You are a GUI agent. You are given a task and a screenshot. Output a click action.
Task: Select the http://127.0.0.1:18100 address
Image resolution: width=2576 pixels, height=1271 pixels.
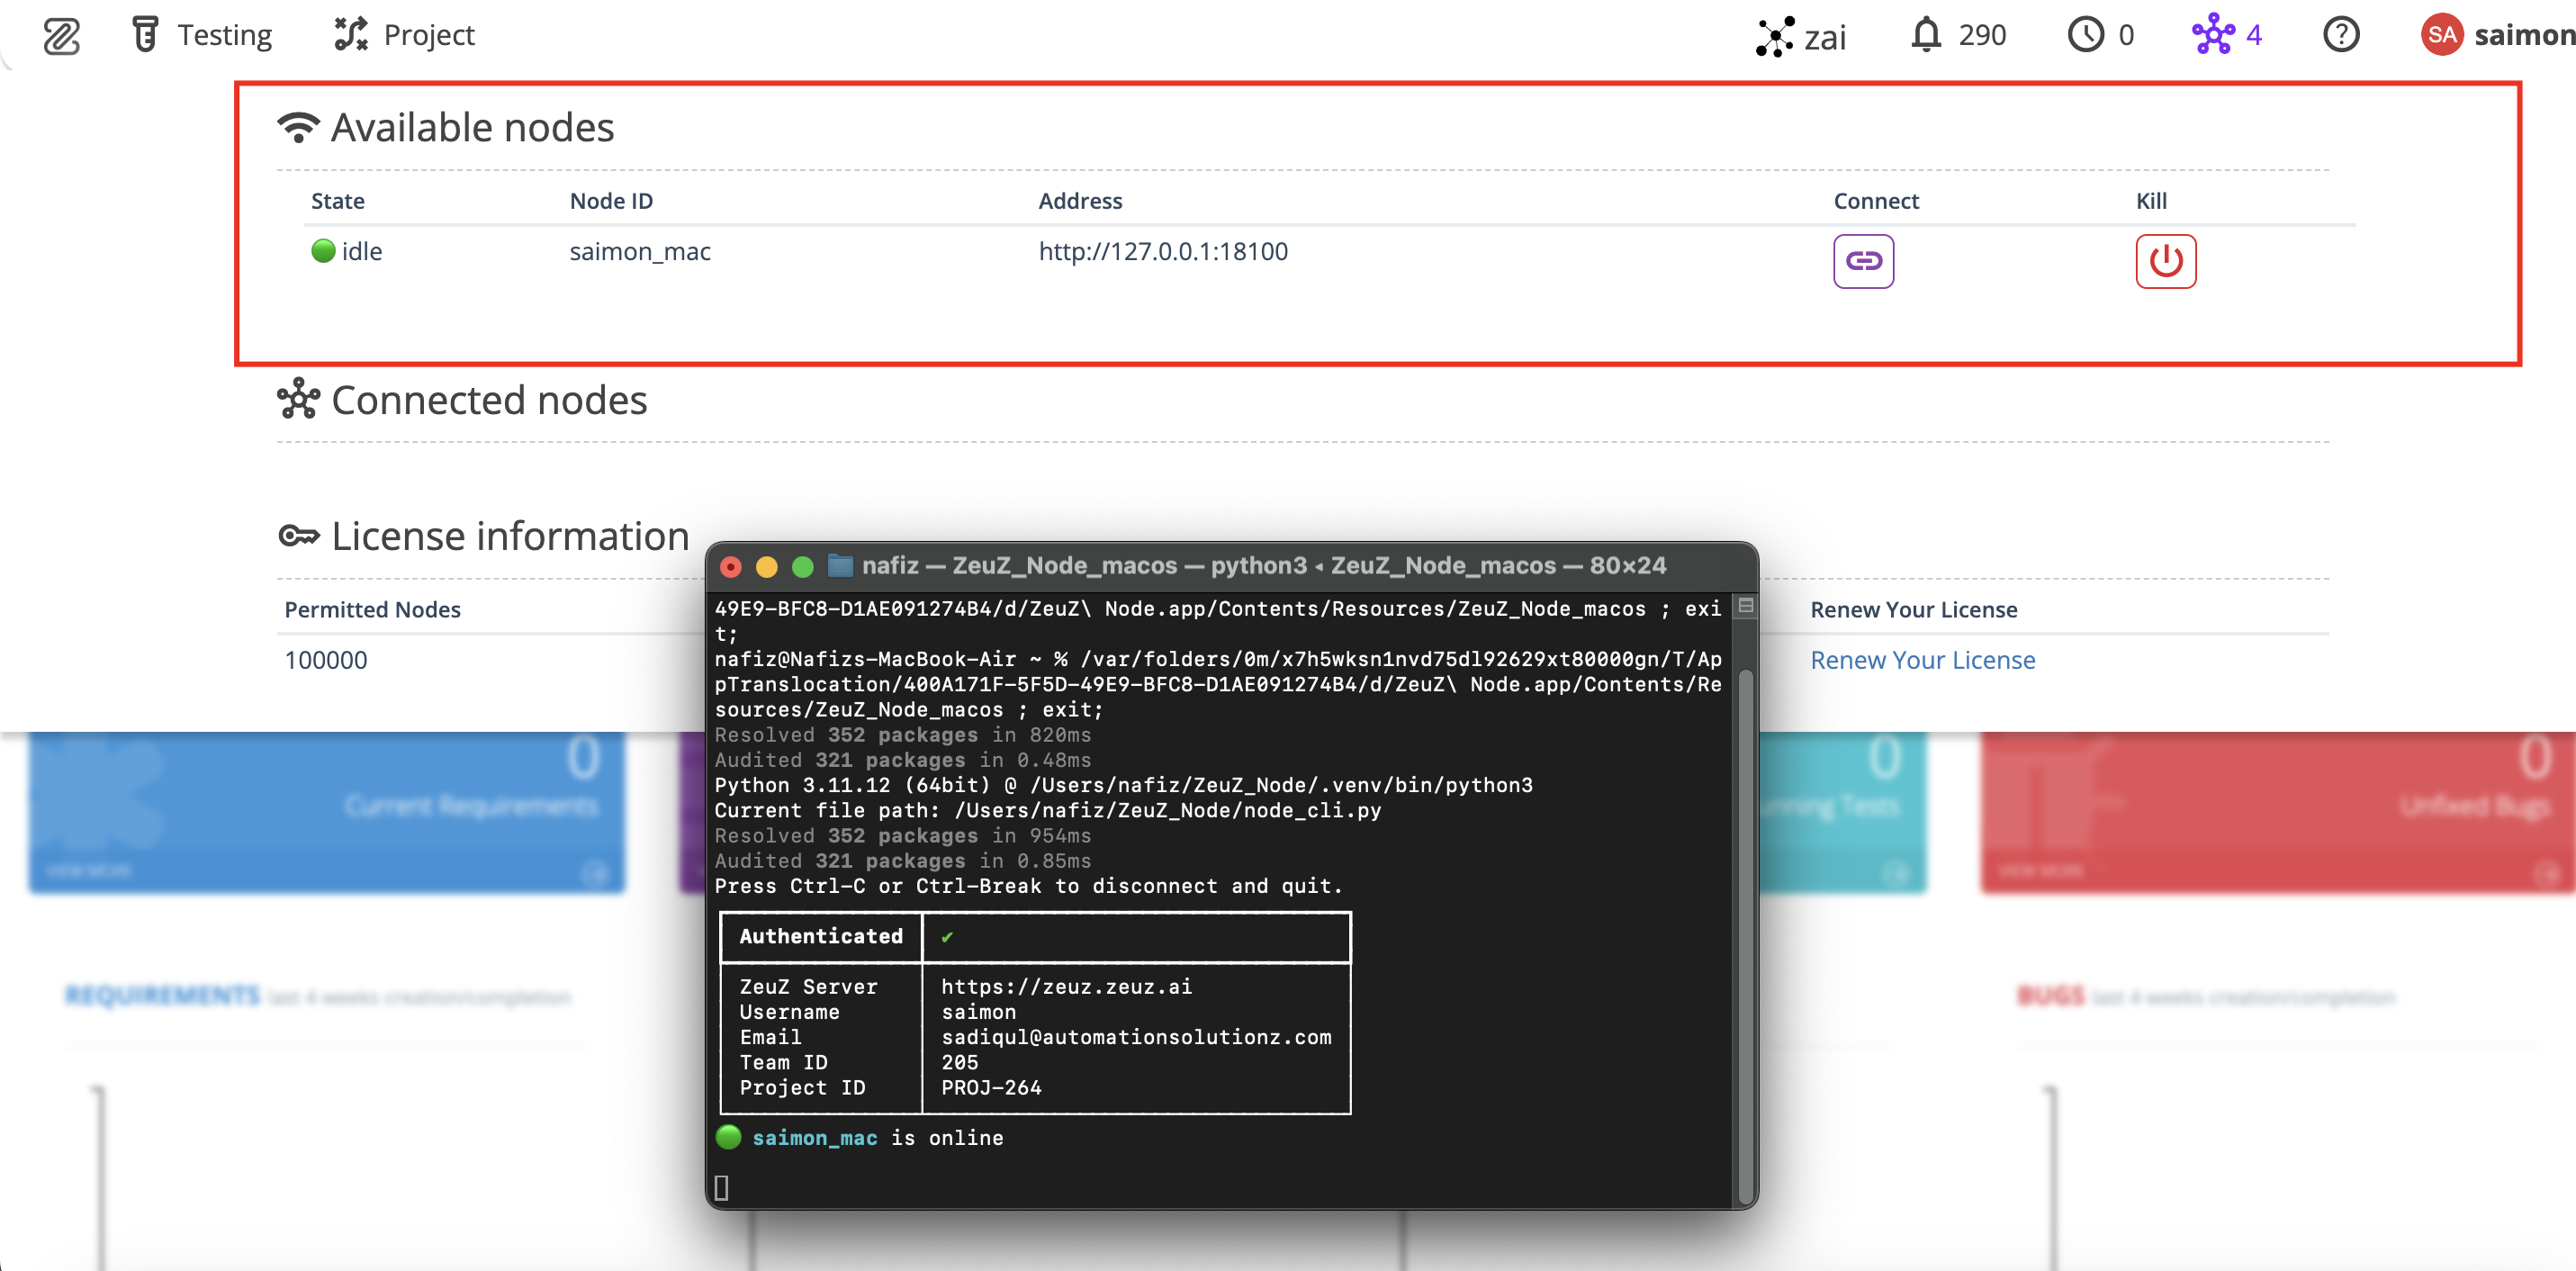coord(1163,251)
